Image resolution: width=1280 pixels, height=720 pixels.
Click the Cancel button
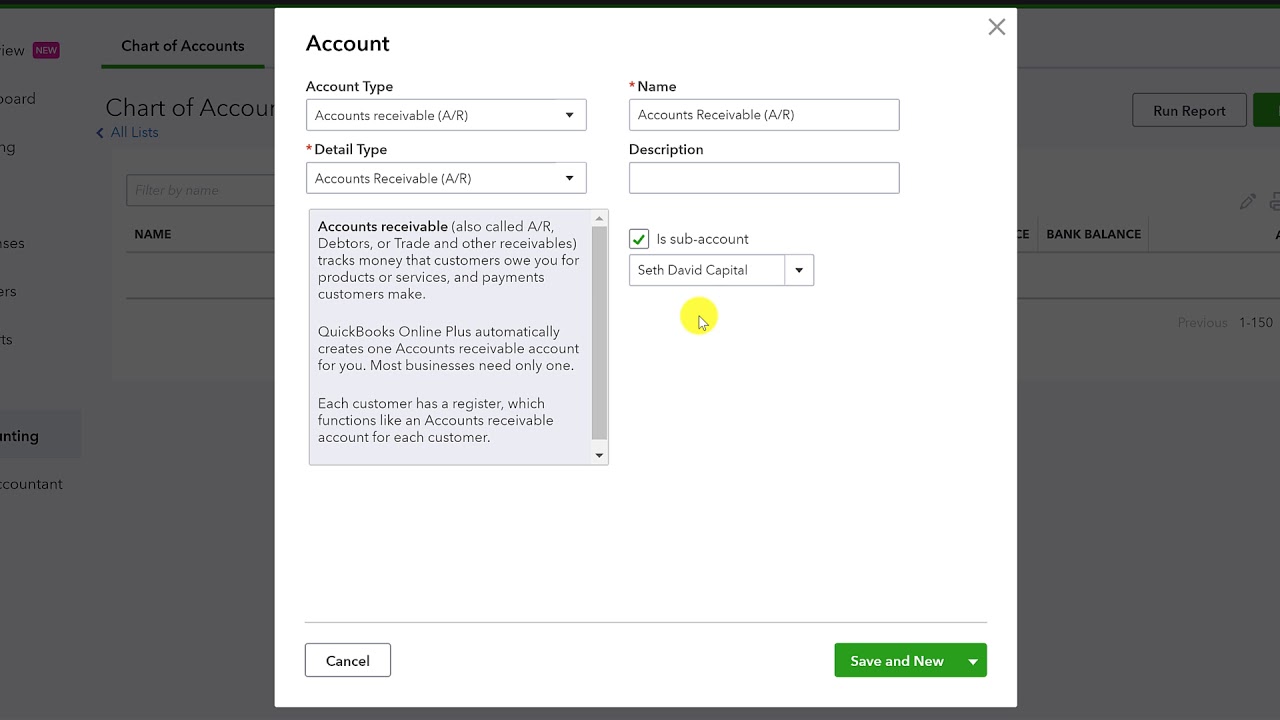[348, 661]
